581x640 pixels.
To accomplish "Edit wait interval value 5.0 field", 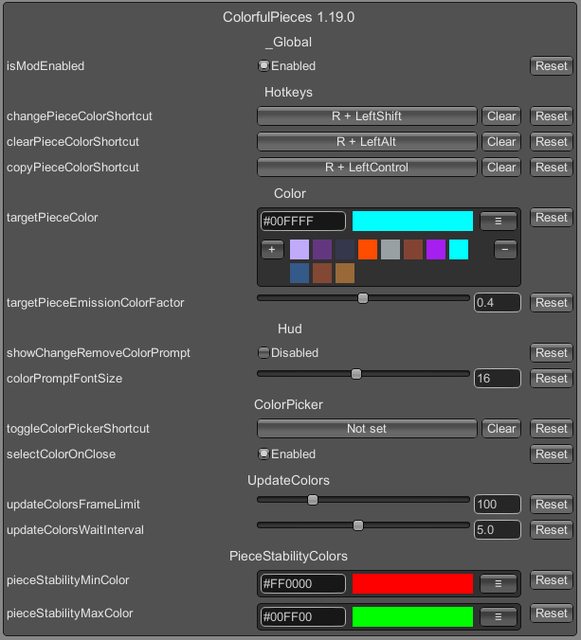I will (x=497, y=530).
